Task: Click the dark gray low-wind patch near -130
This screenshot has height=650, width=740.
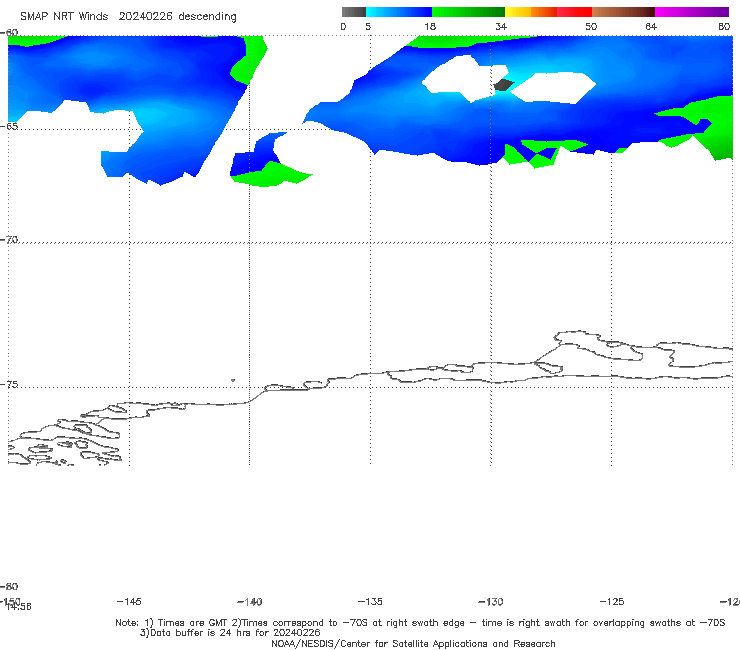Action: (x=504, y=85)
